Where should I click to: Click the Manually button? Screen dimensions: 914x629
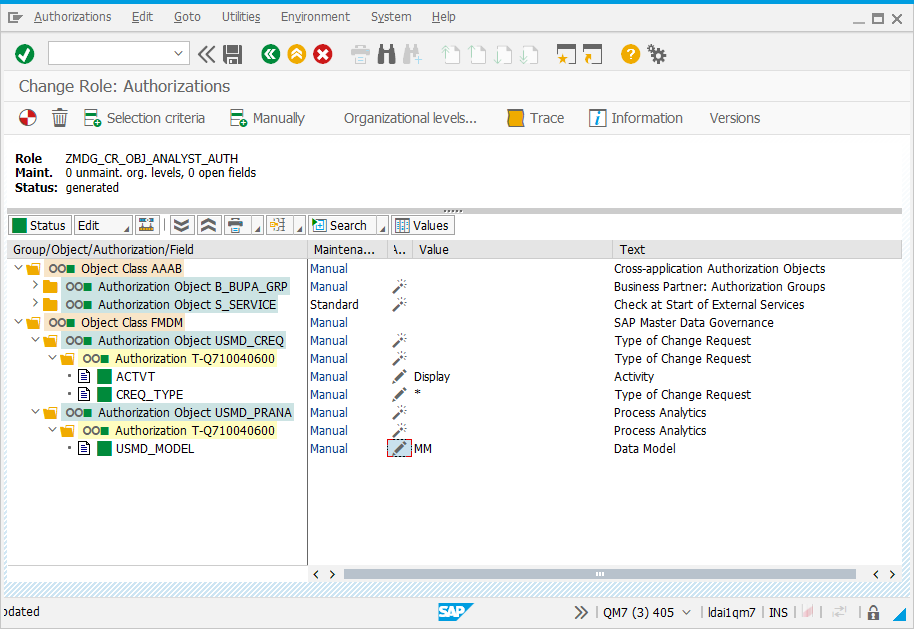(x=268, y=118)
